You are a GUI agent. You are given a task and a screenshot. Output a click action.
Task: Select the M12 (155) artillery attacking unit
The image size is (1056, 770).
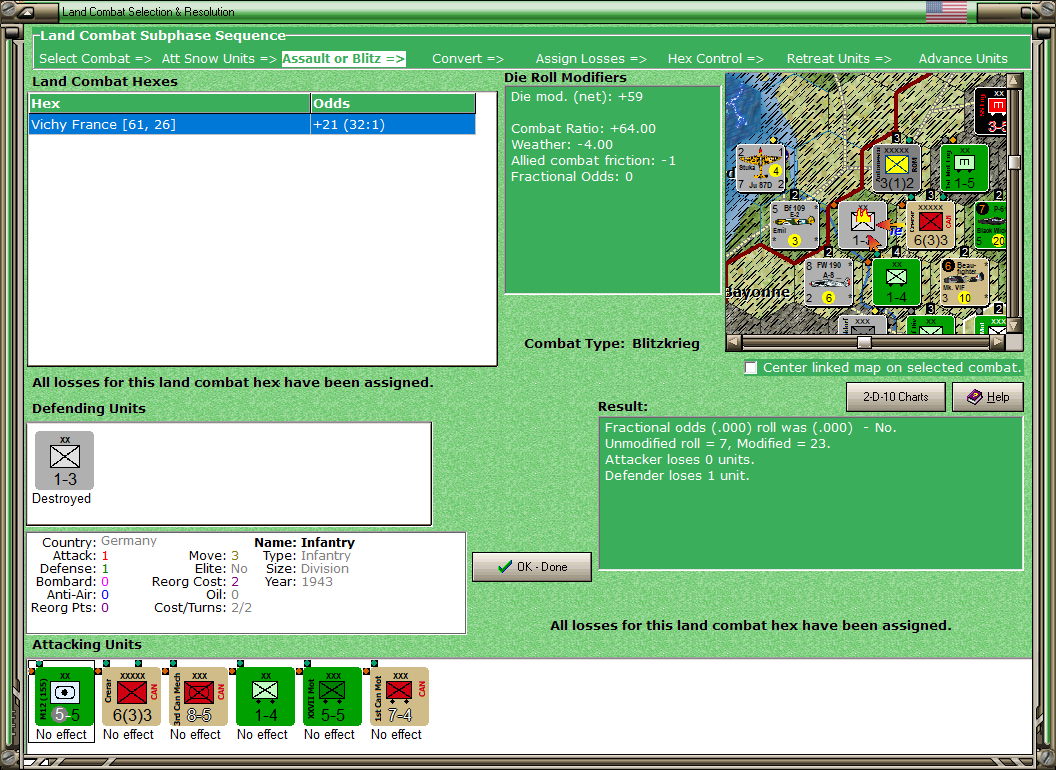64,696
